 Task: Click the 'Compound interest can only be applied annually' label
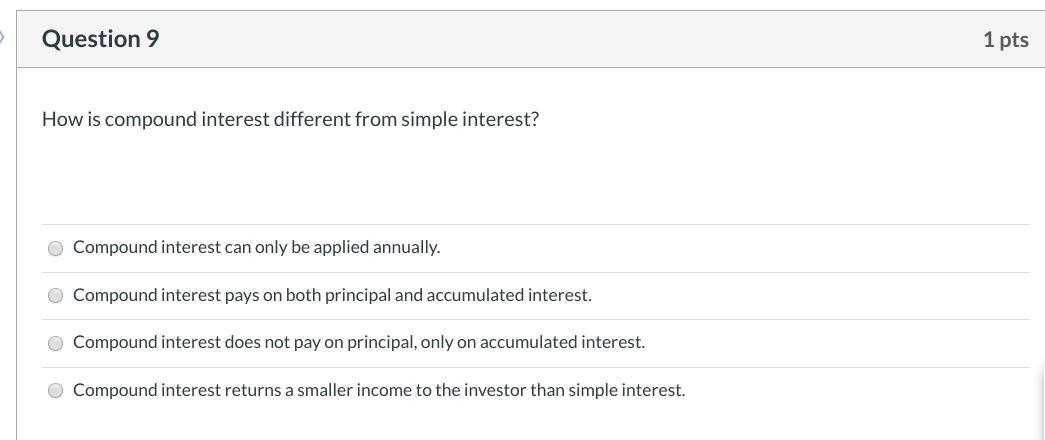point(256,247)
